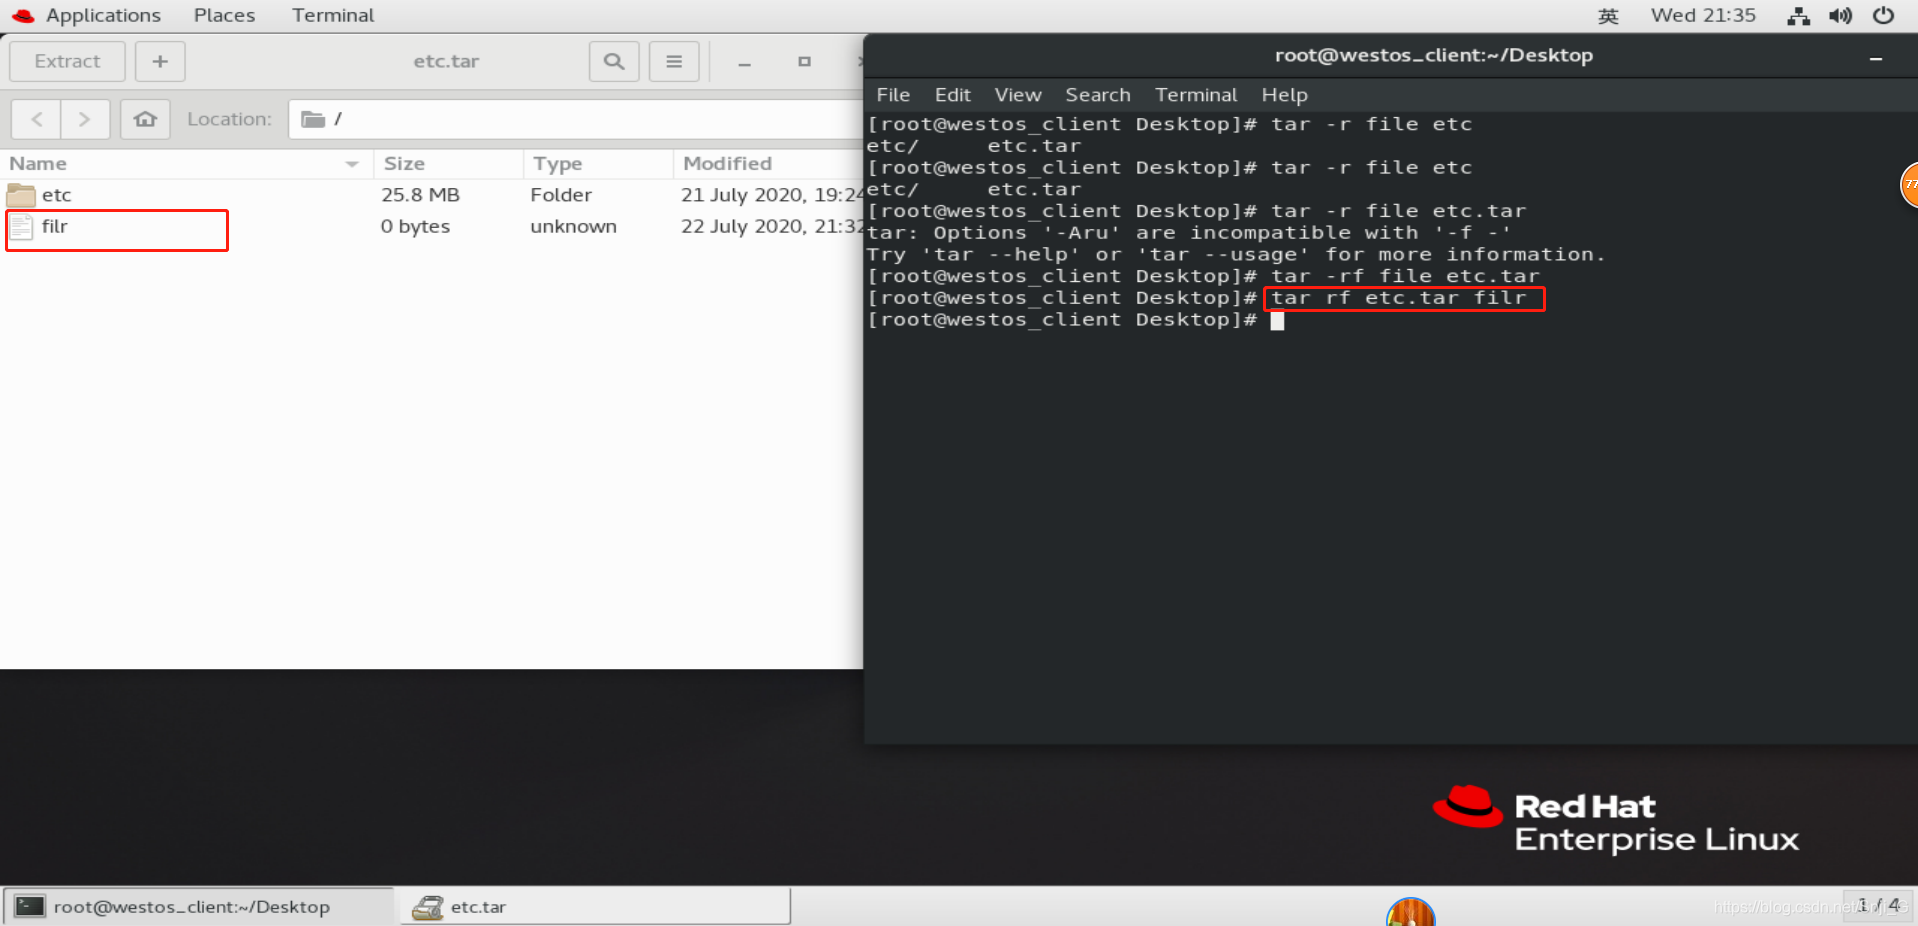
Task: Open the terminal File menu
Action: click(x=893, y=95)
